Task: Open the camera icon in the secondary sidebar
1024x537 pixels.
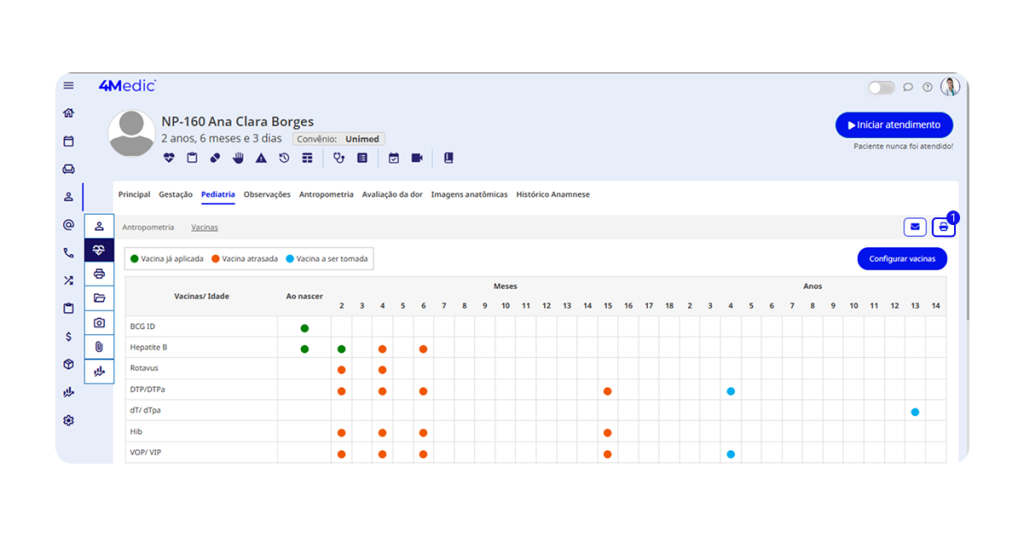Action: coord(99,322)
